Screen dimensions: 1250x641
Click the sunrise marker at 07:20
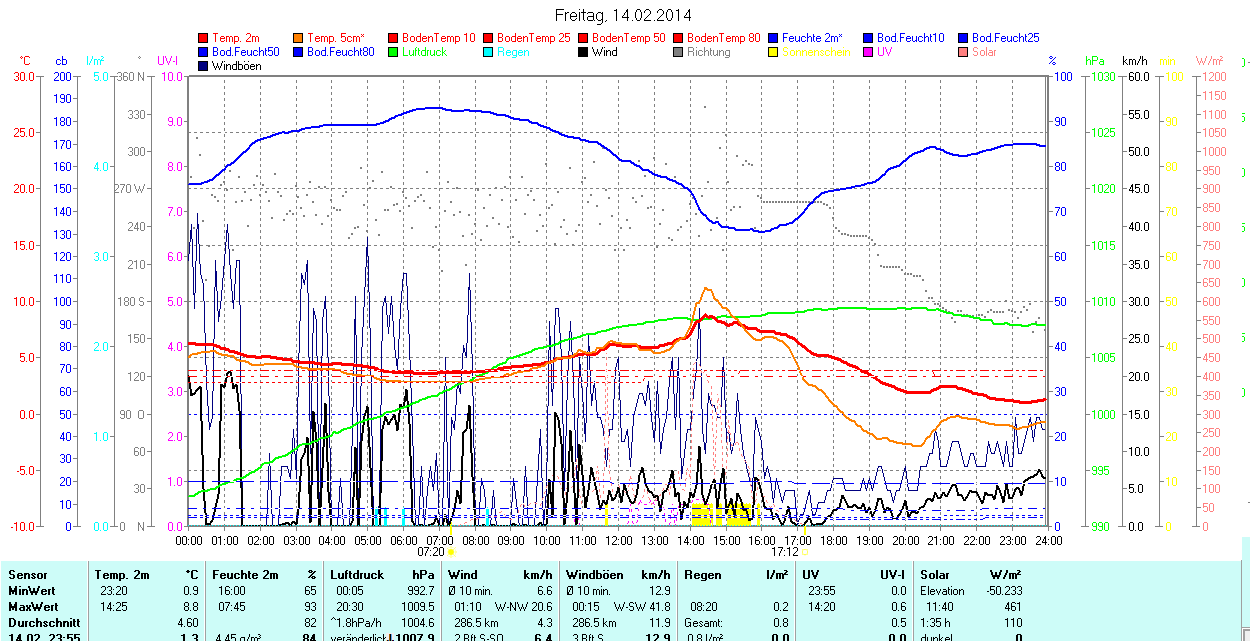tap(451, 551)
